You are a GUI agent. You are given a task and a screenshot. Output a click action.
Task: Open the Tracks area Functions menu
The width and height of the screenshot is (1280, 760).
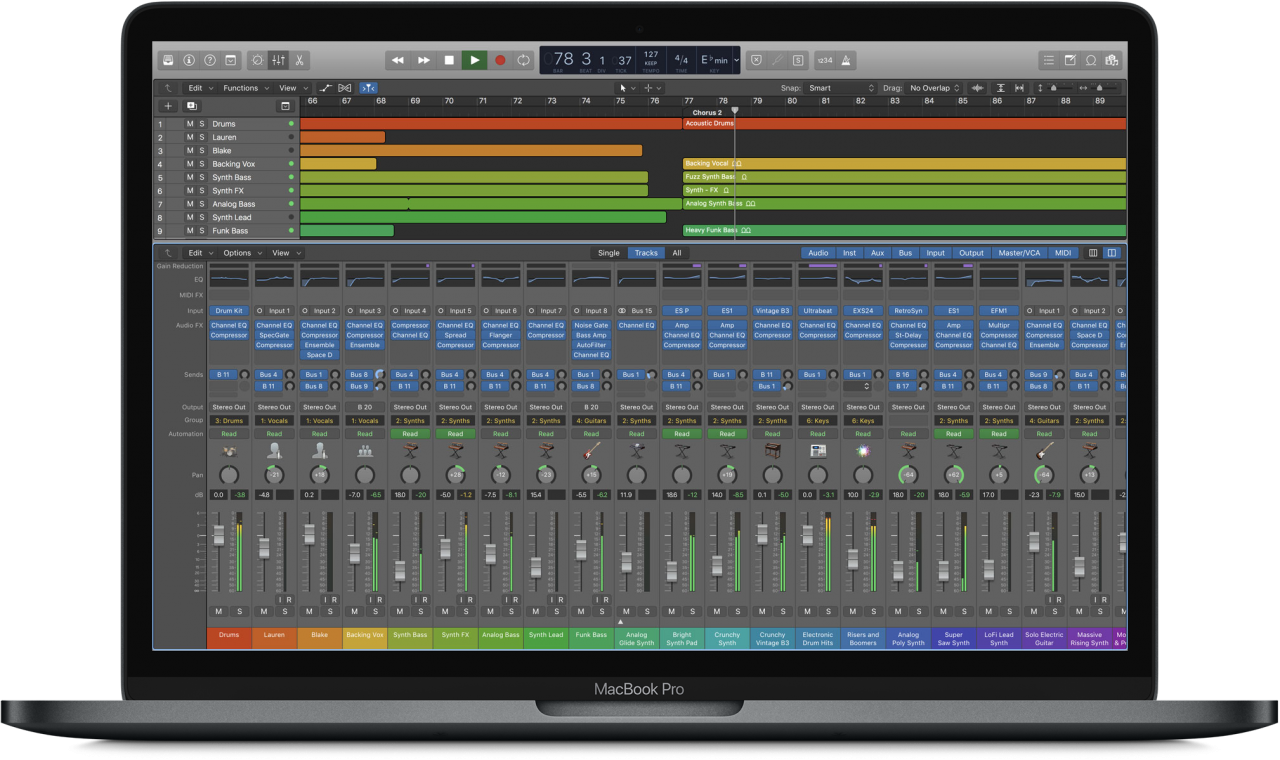click(x=244, y=88)
